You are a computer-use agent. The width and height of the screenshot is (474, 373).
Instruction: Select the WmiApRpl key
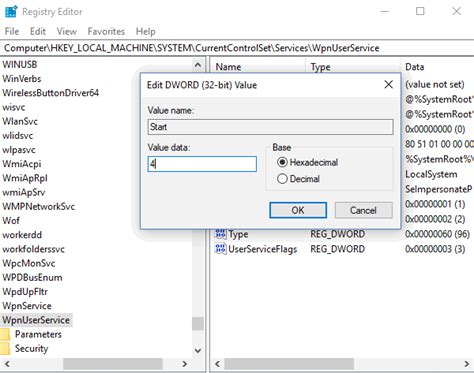click(x=25, y=178)
